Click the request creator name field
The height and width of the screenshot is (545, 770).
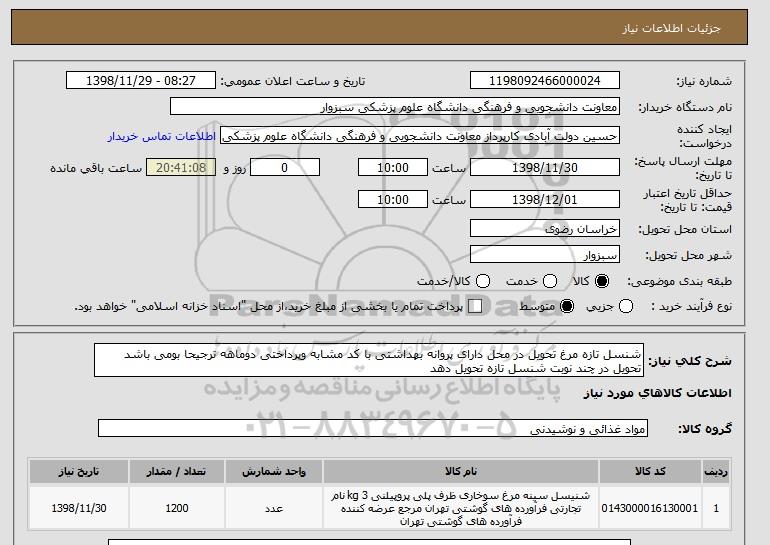(x=420, y=136)
